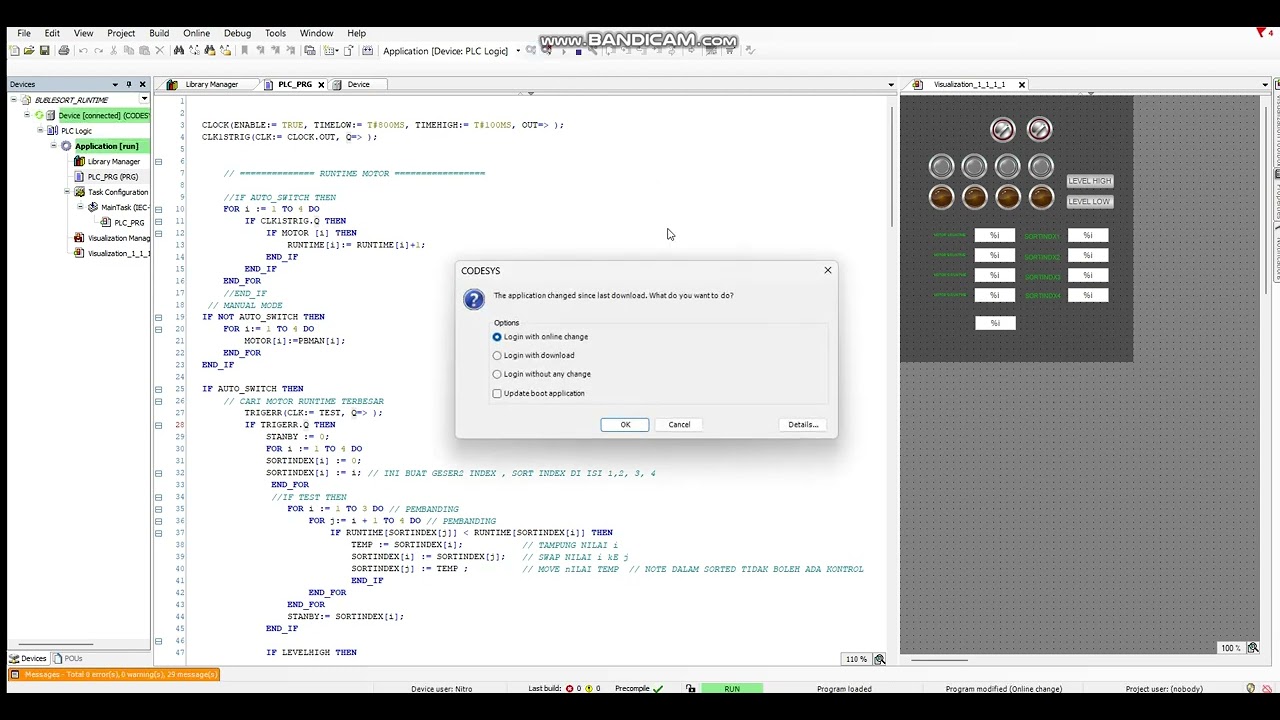Open the Debug menu
This screenshot has height=720, width=1280.
coord(237,33)
